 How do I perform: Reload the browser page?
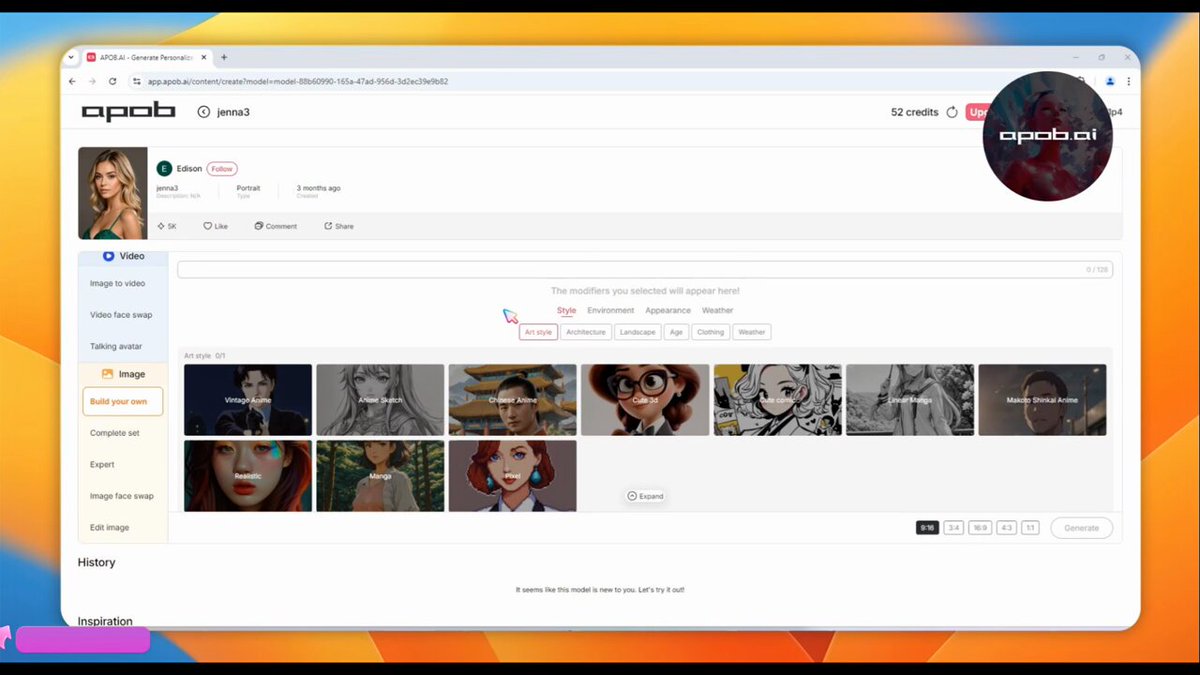[112, 81]
